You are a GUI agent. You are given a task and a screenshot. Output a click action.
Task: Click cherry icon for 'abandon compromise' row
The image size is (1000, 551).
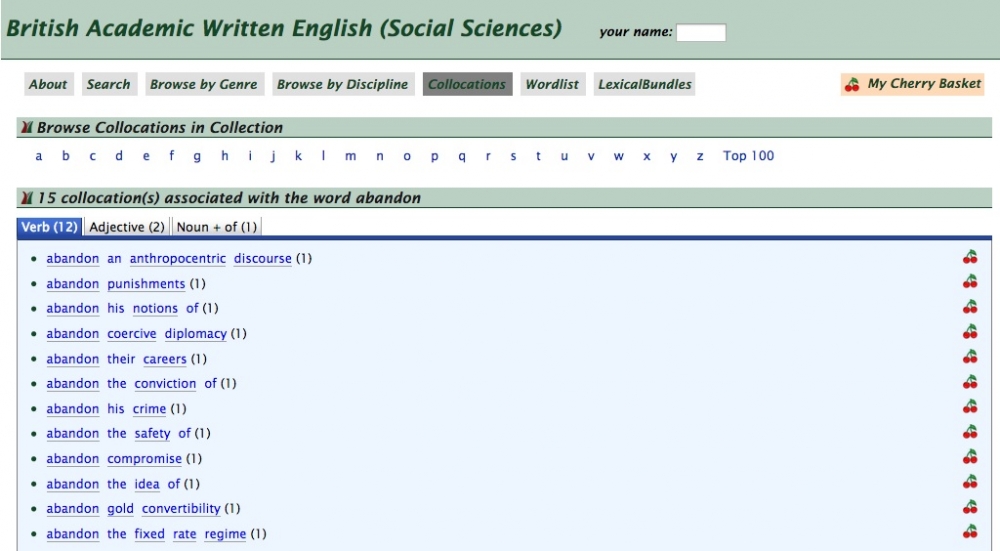(970, 457)
